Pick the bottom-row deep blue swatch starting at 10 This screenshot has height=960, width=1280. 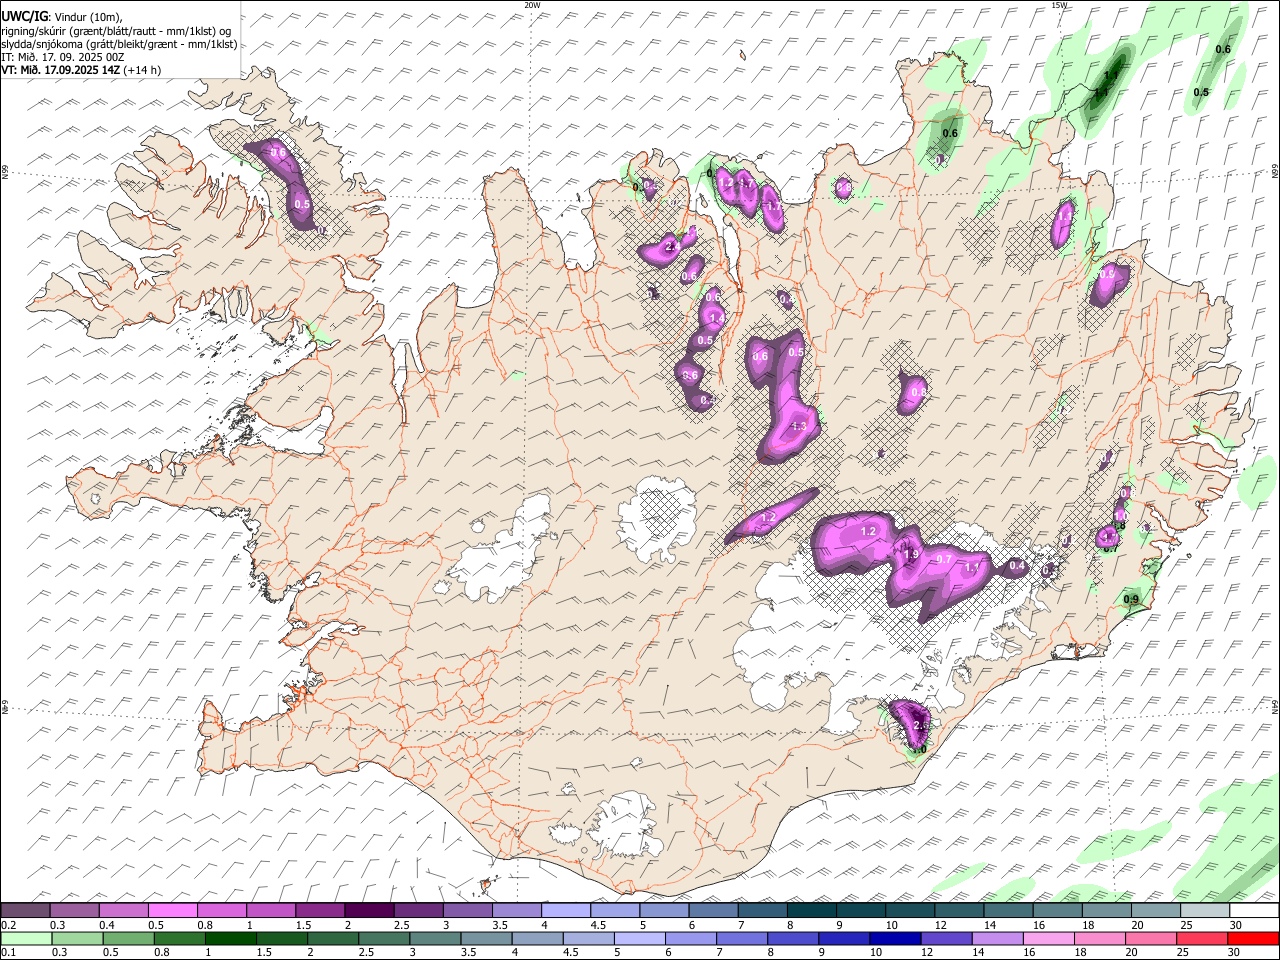(x=895, y=938)
